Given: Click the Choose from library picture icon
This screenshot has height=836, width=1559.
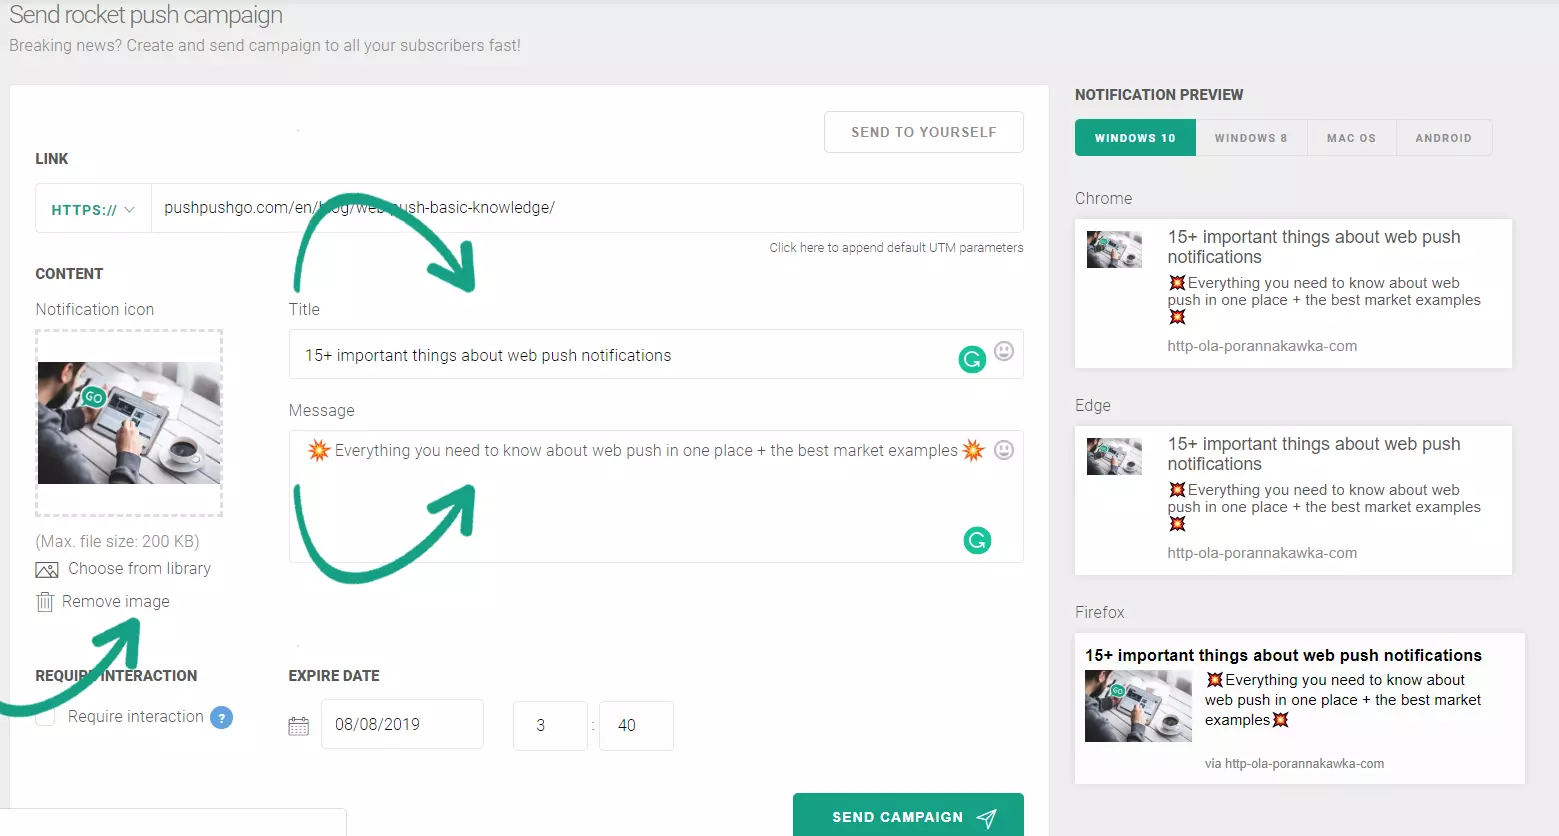Looking at the screenshot, I should coord(47,570).
